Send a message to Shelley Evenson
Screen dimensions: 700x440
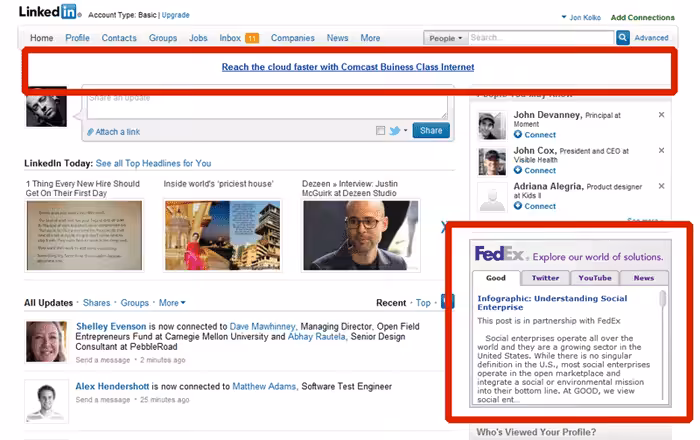(x=103, y=360)
